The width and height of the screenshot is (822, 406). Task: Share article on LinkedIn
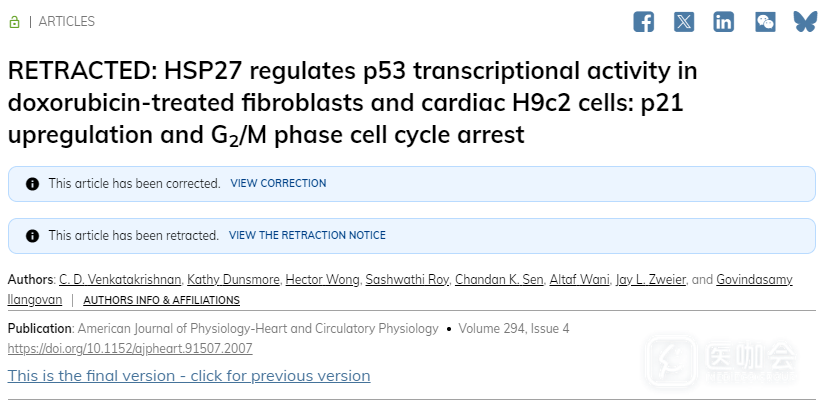(x=724, y=22)
